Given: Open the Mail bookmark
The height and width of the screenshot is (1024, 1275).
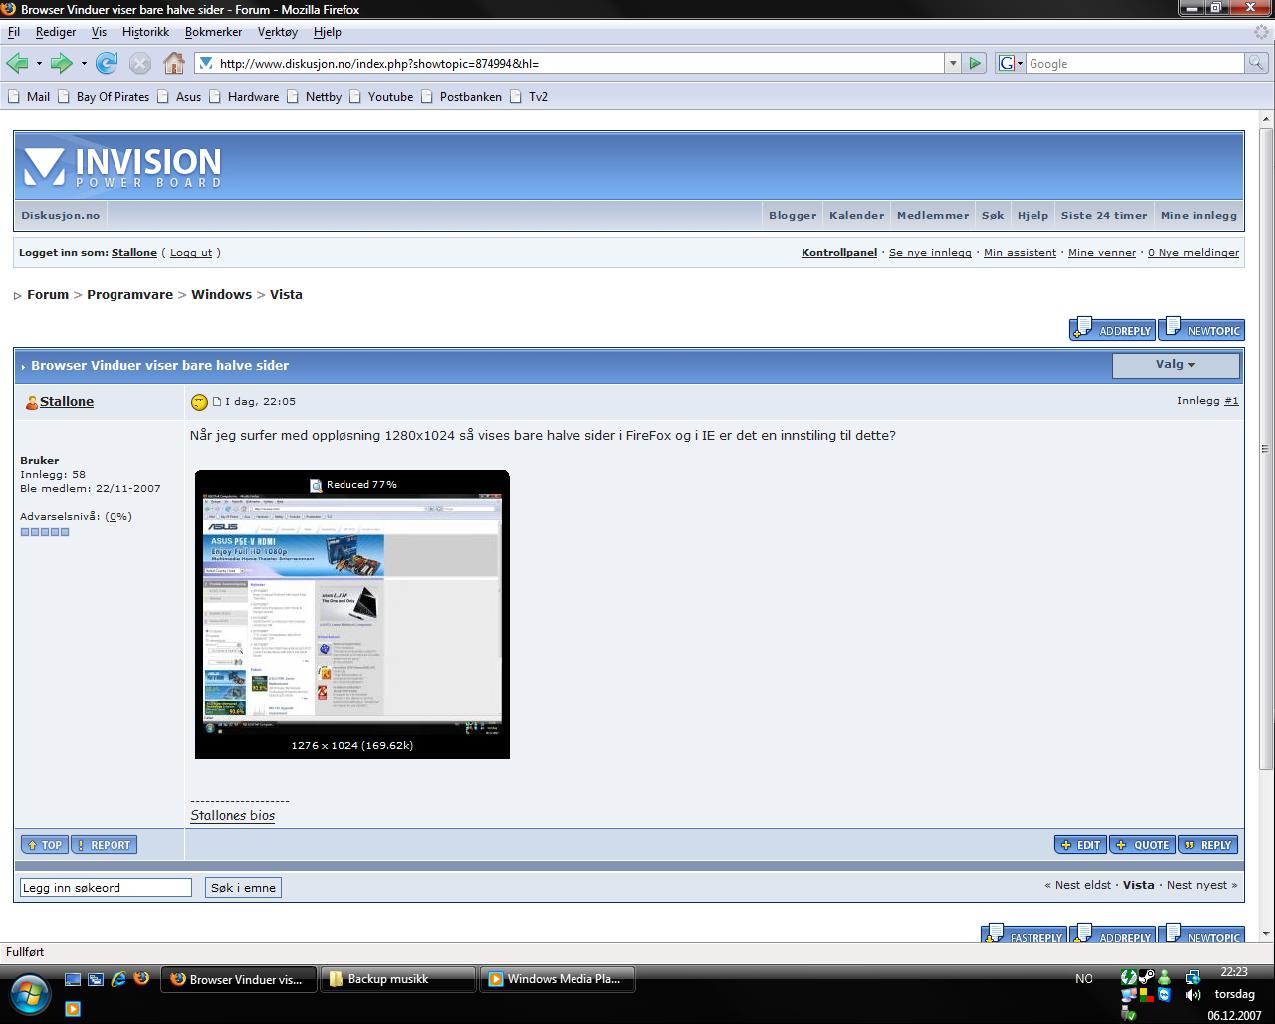Looking at the screenshot, I should (29, 97).
